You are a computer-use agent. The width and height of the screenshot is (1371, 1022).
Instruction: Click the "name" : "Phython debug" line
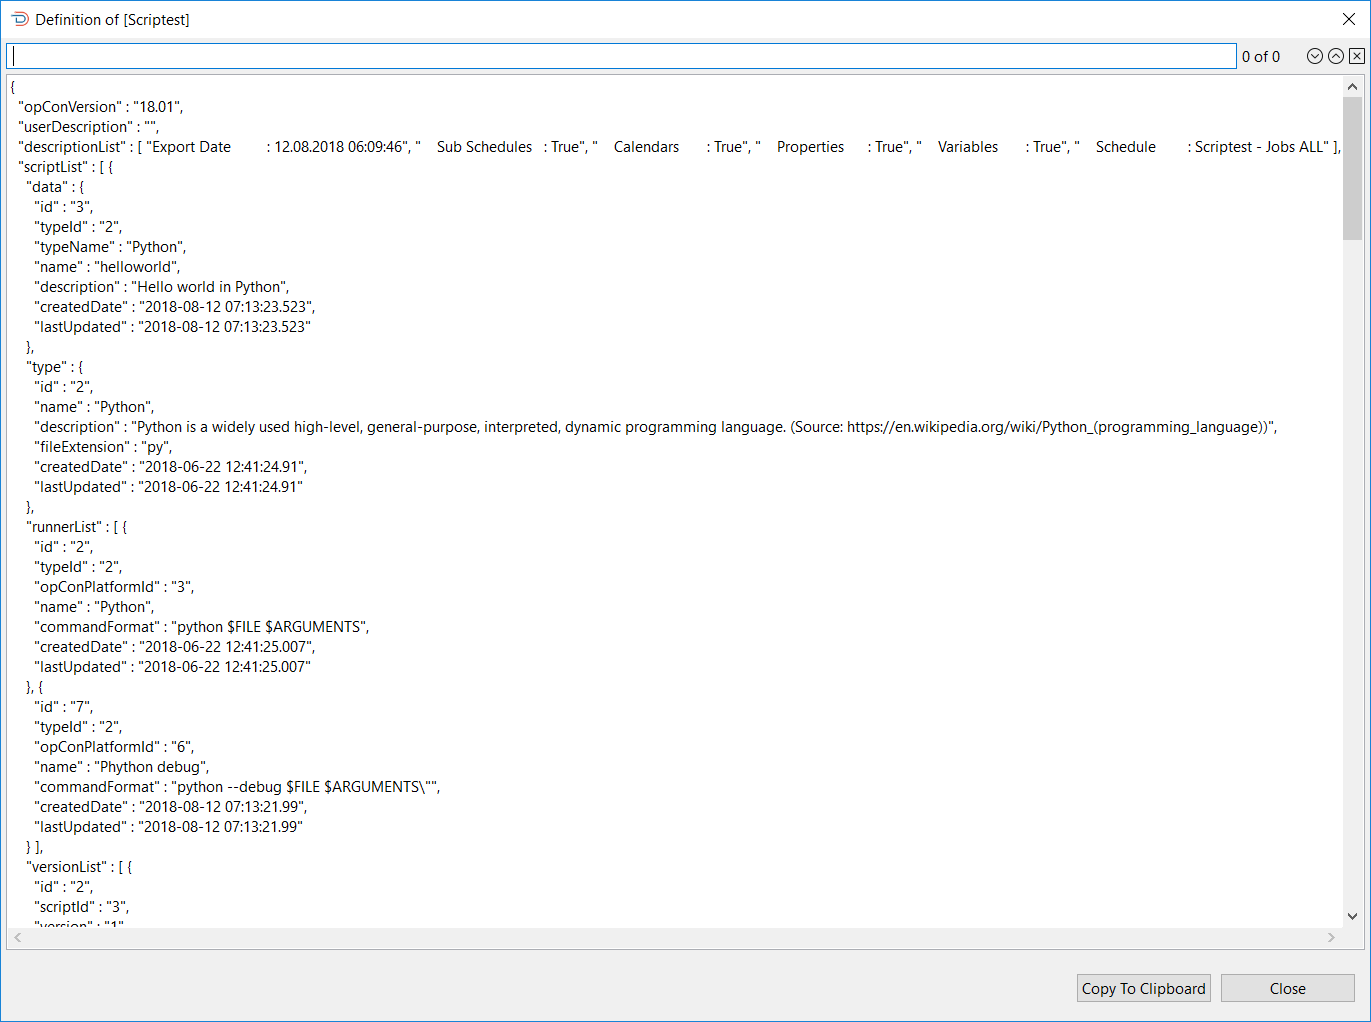point(122,767)
